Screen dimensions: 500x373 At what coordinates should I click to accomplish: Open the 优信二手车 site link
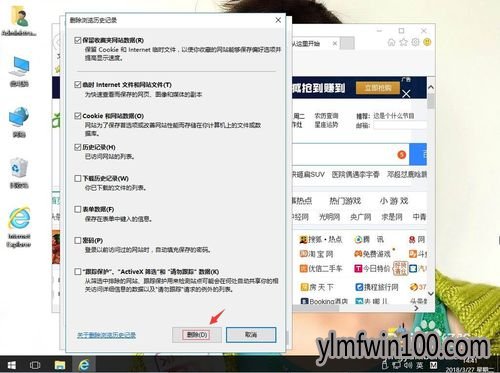321,268
